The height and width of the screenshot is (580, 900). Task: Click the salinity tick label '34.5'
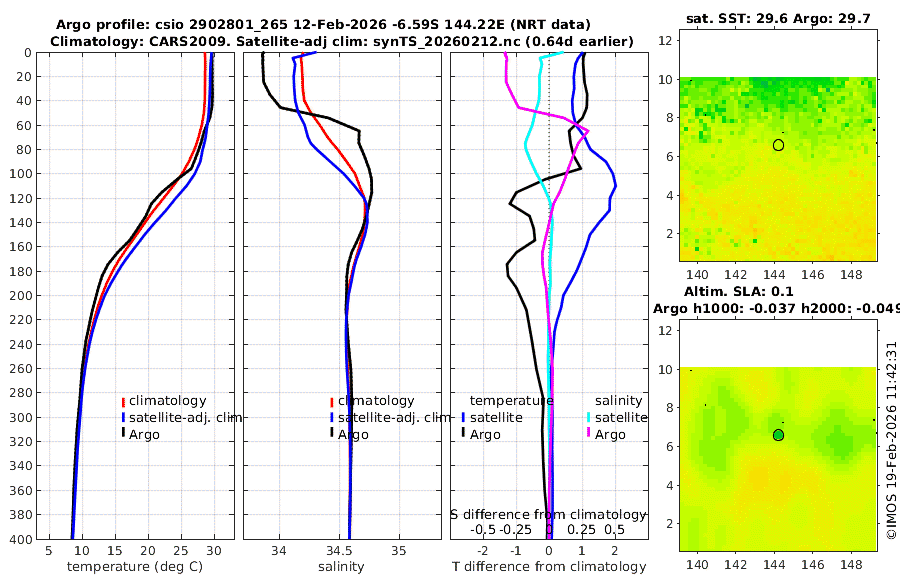[339, 551]
